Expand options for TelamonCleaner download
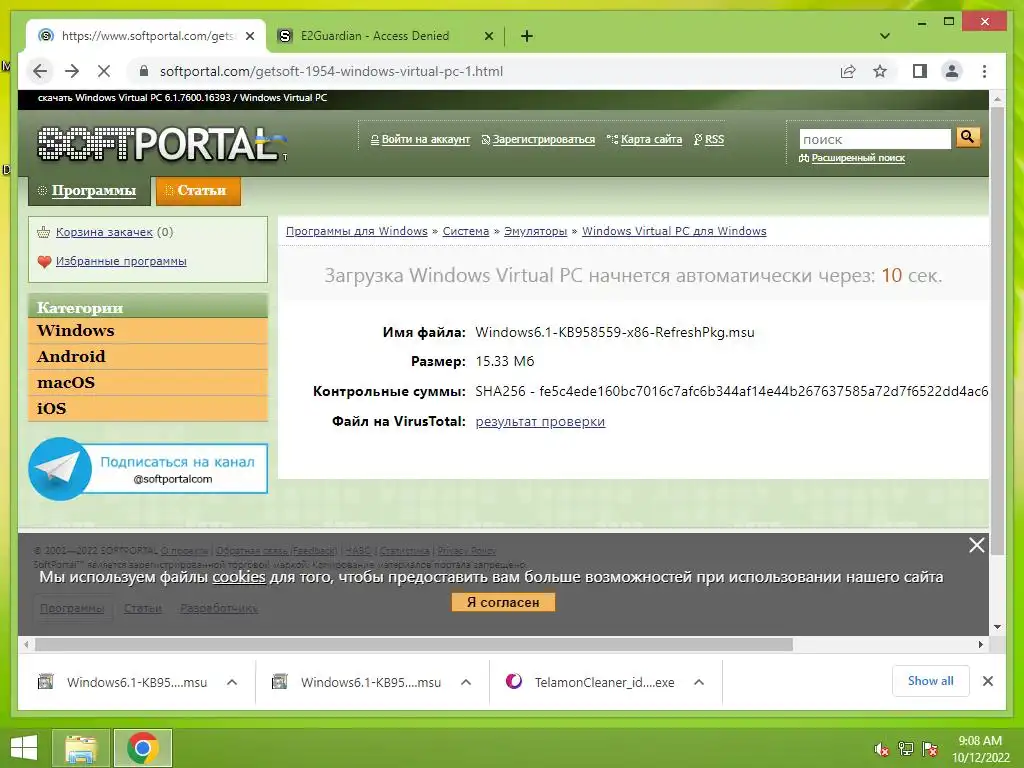Viewport: 1024px width, 768px height. click(699, 682)
